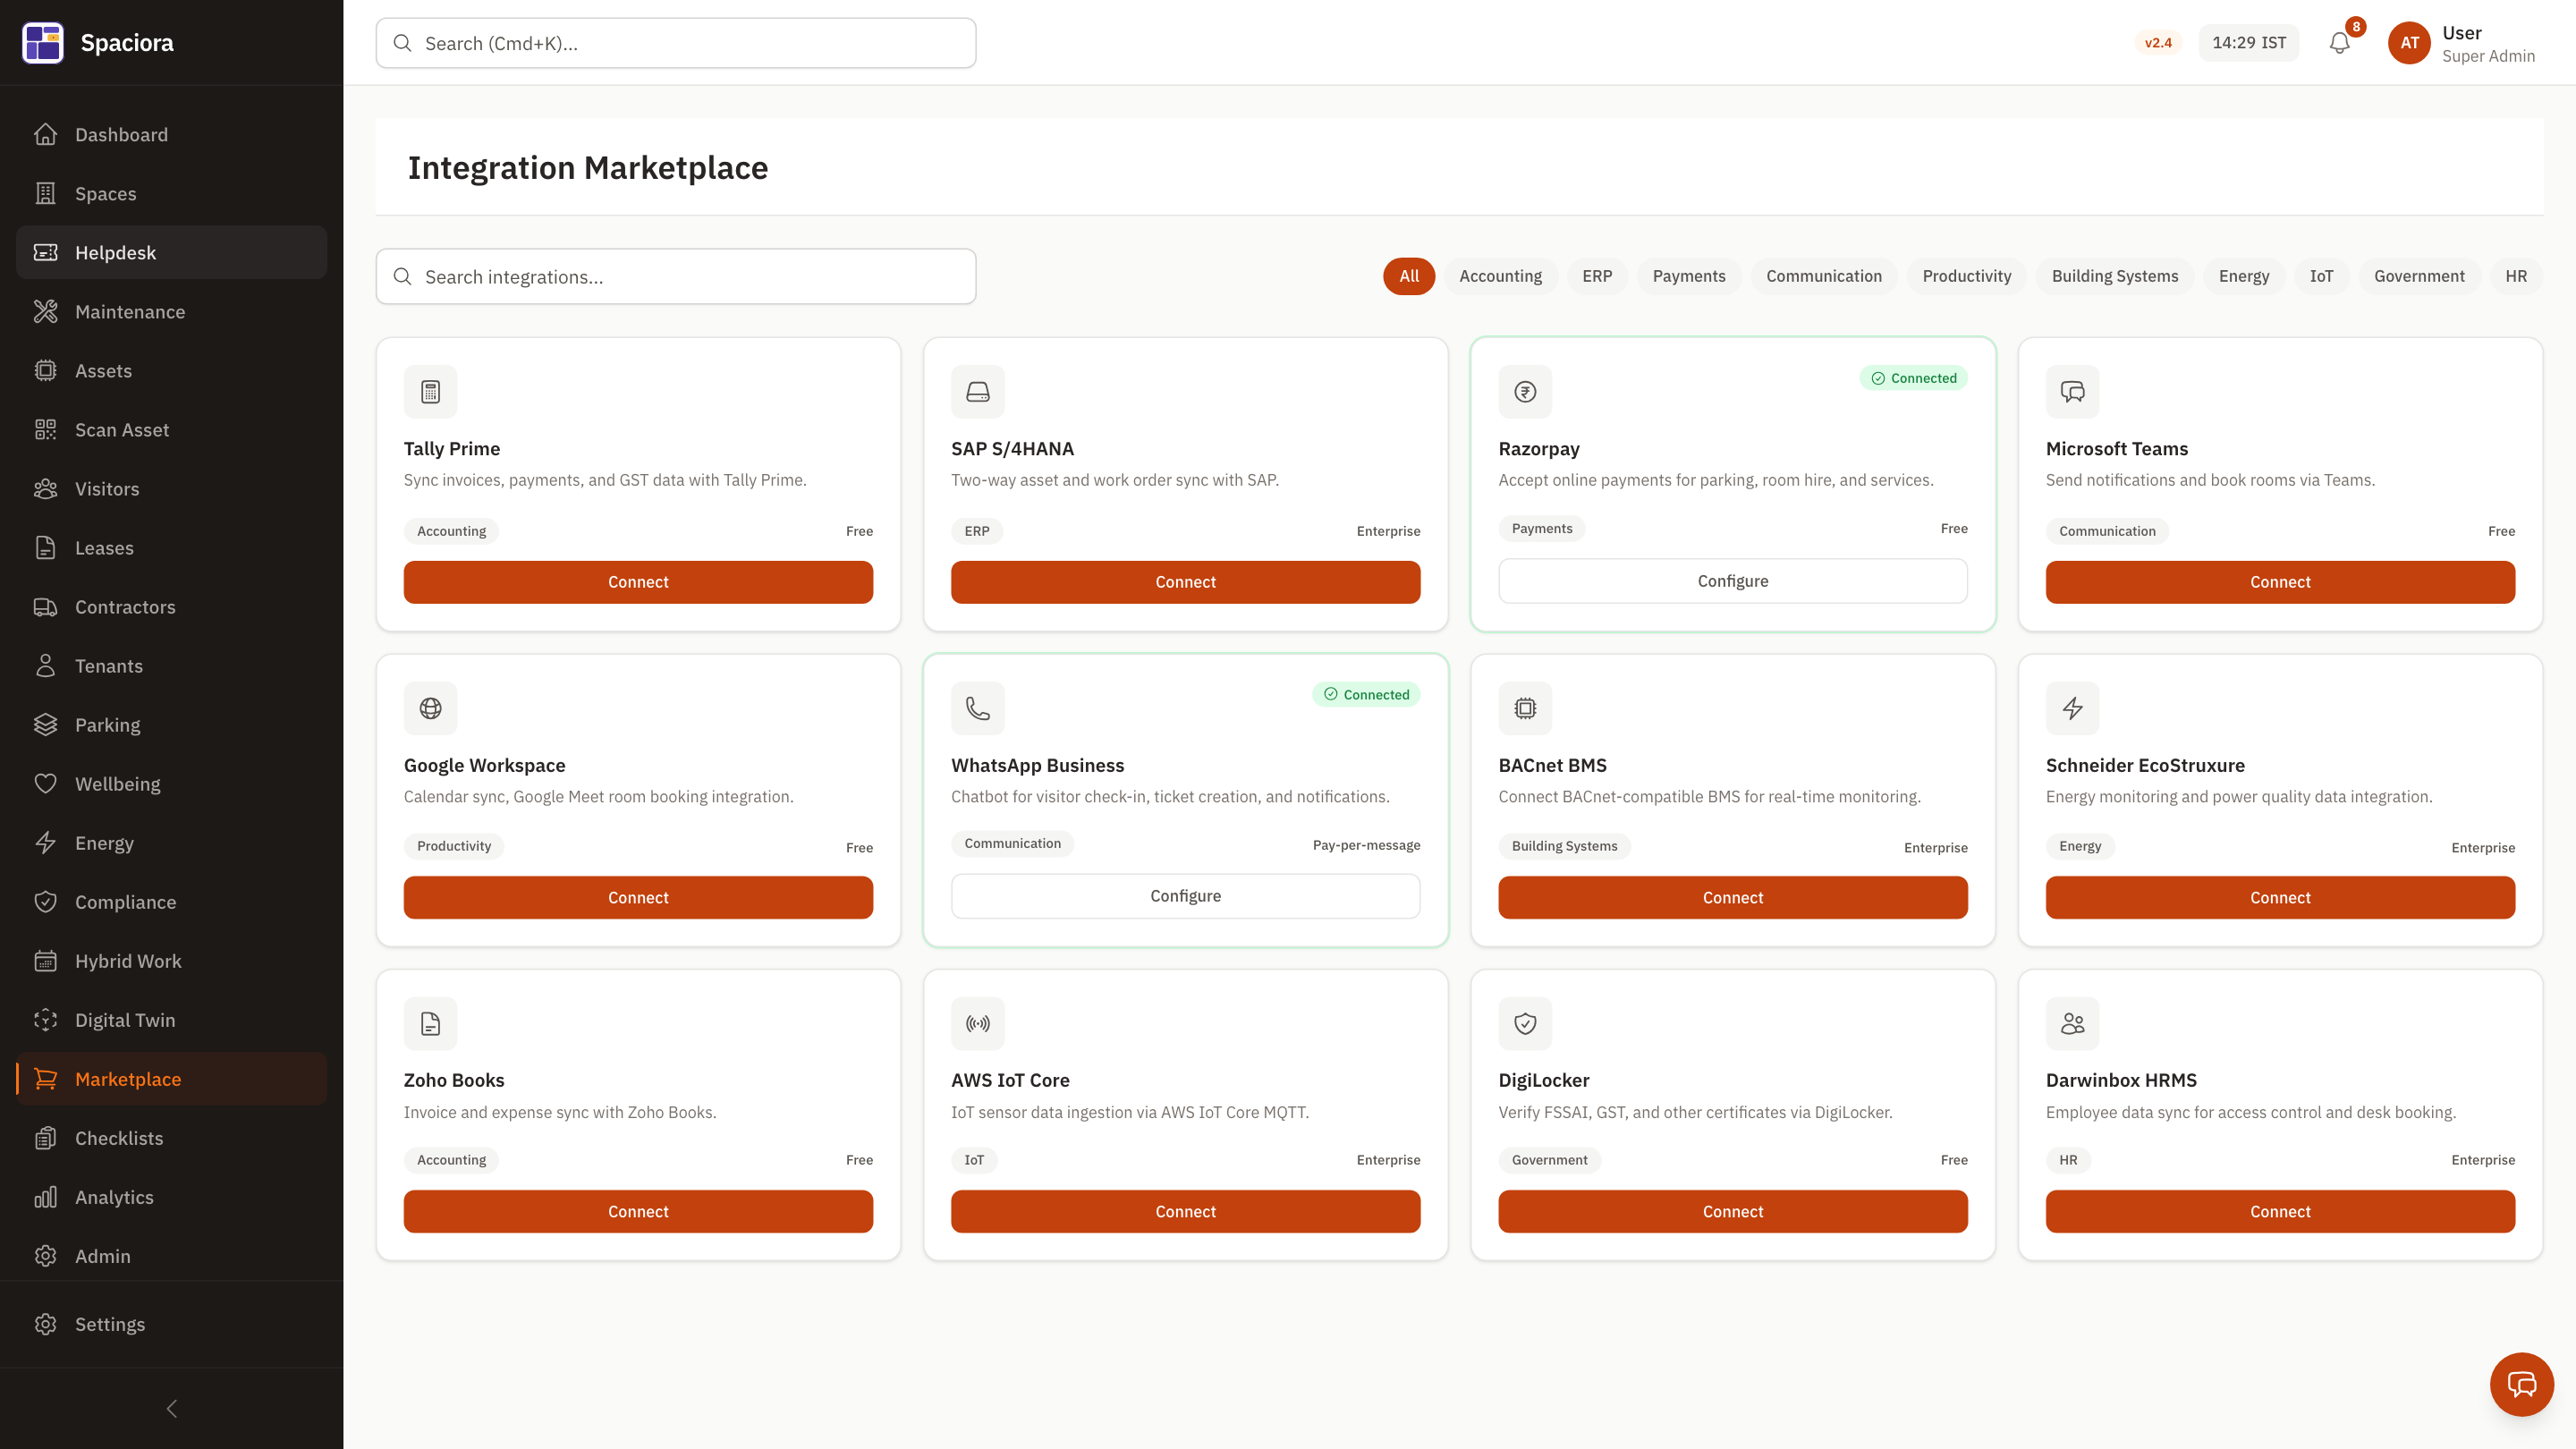Open Dashboard from the sidebar
This screenshot has height=1449, width=2576.
tap(172, 134)
